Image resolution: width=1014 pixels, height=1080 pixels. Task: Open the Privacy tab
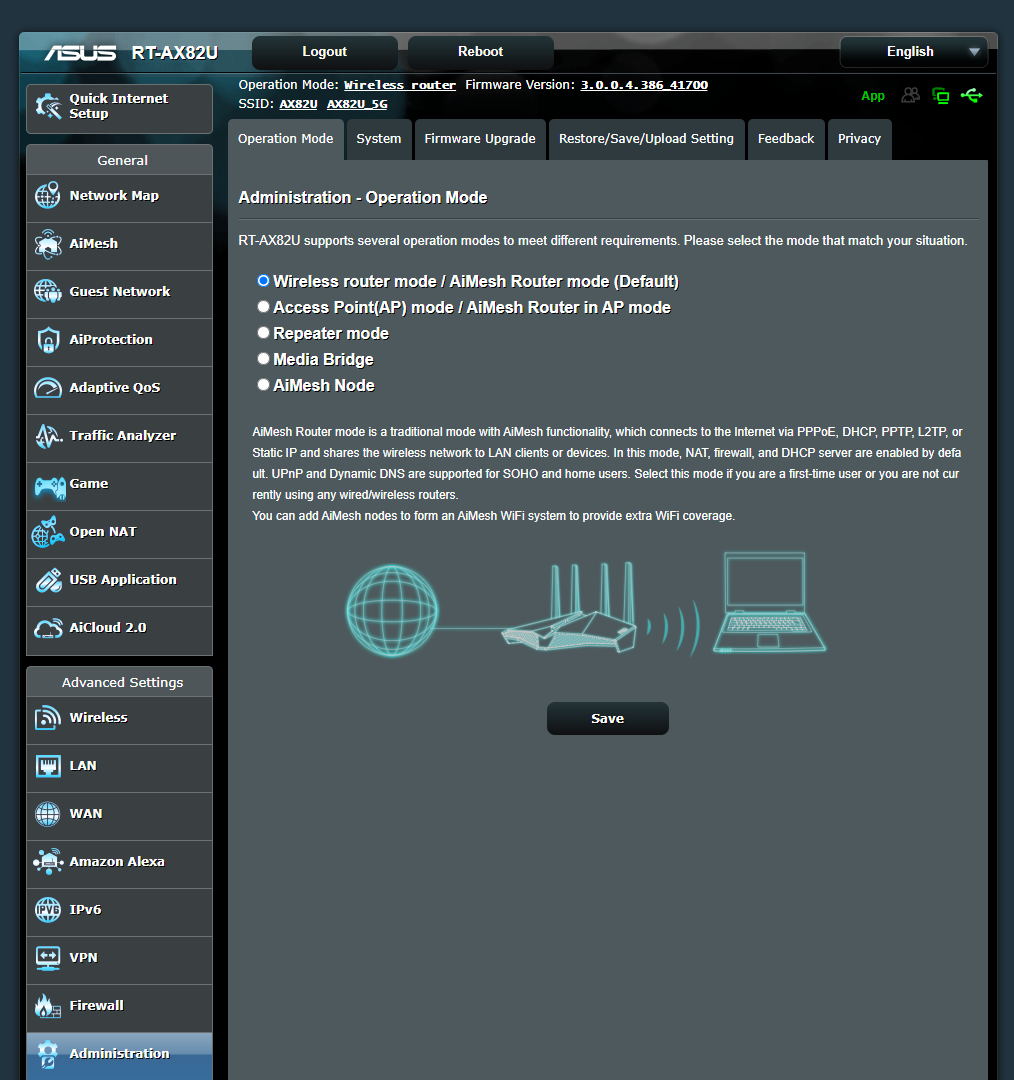(859, 139)
